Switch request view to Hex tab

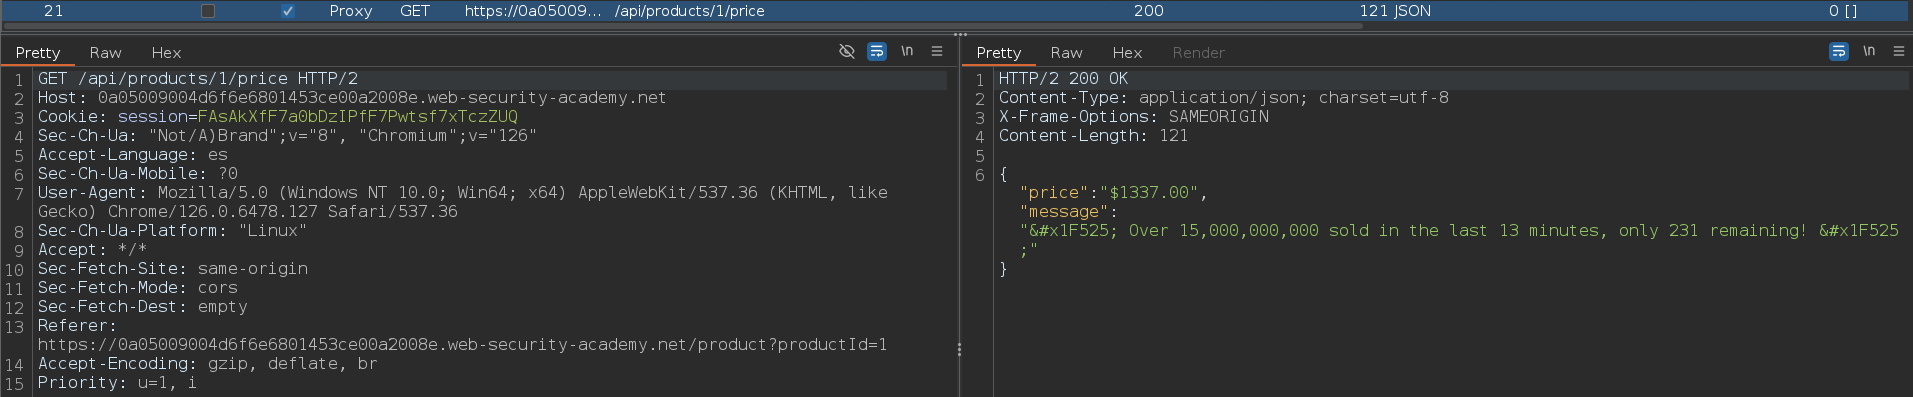166,52
